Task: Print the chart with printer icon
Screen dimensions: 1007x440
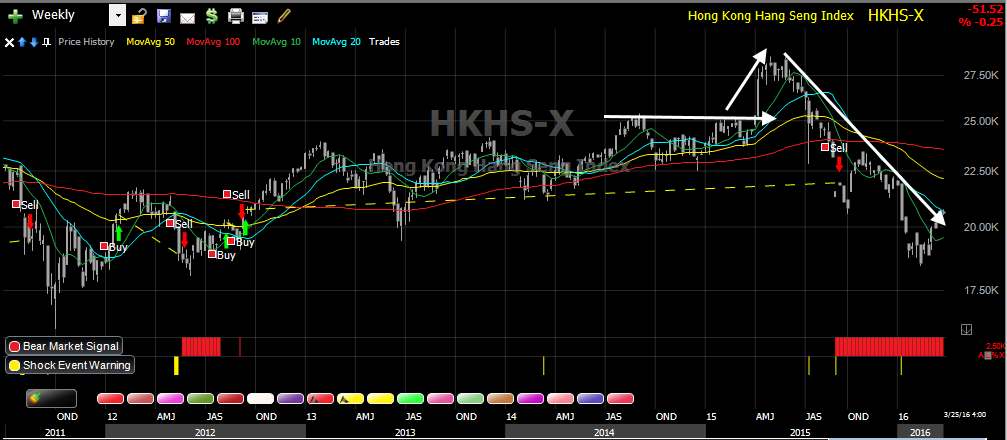Action: pos(236,16)
